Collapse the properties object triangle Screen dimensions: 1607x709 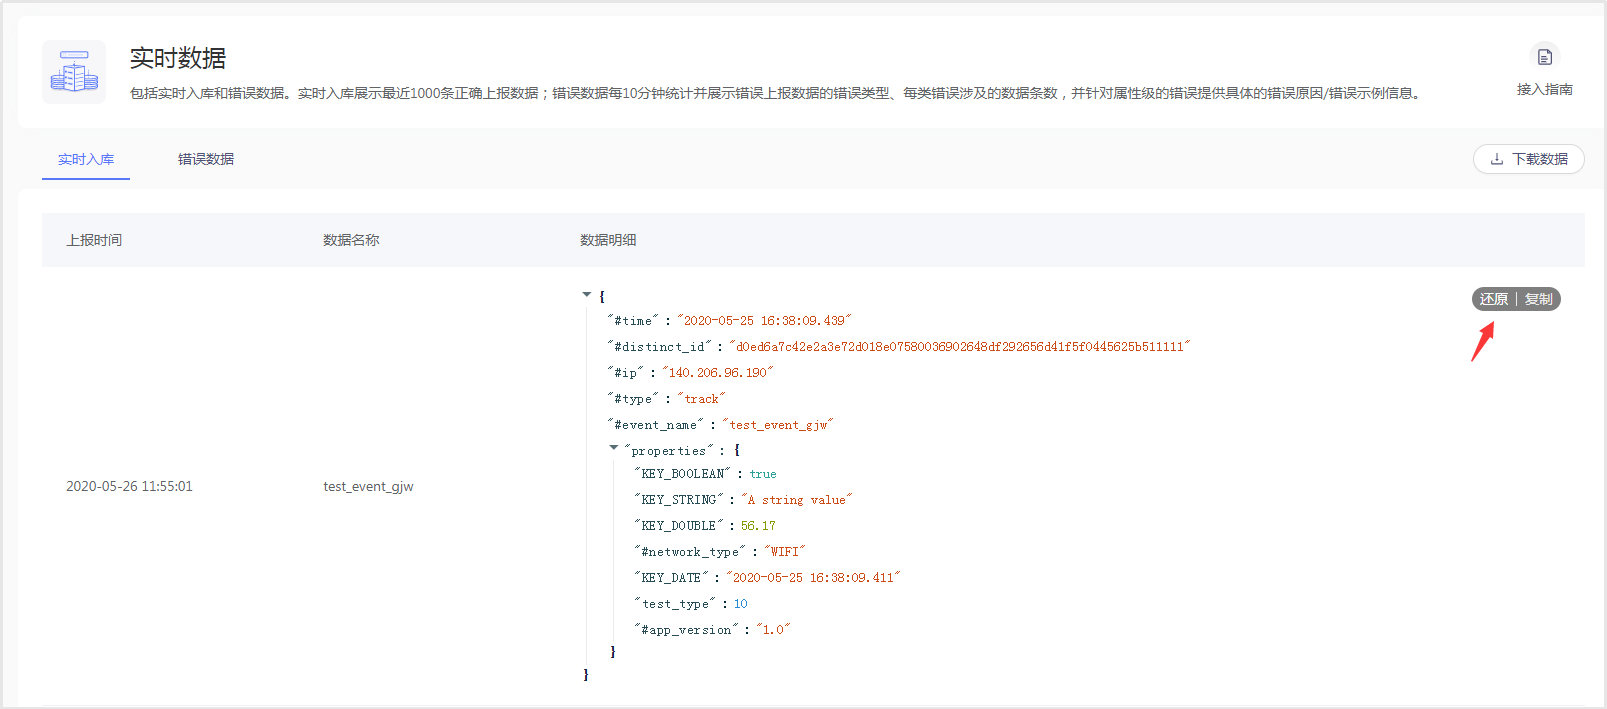point(614,448)
